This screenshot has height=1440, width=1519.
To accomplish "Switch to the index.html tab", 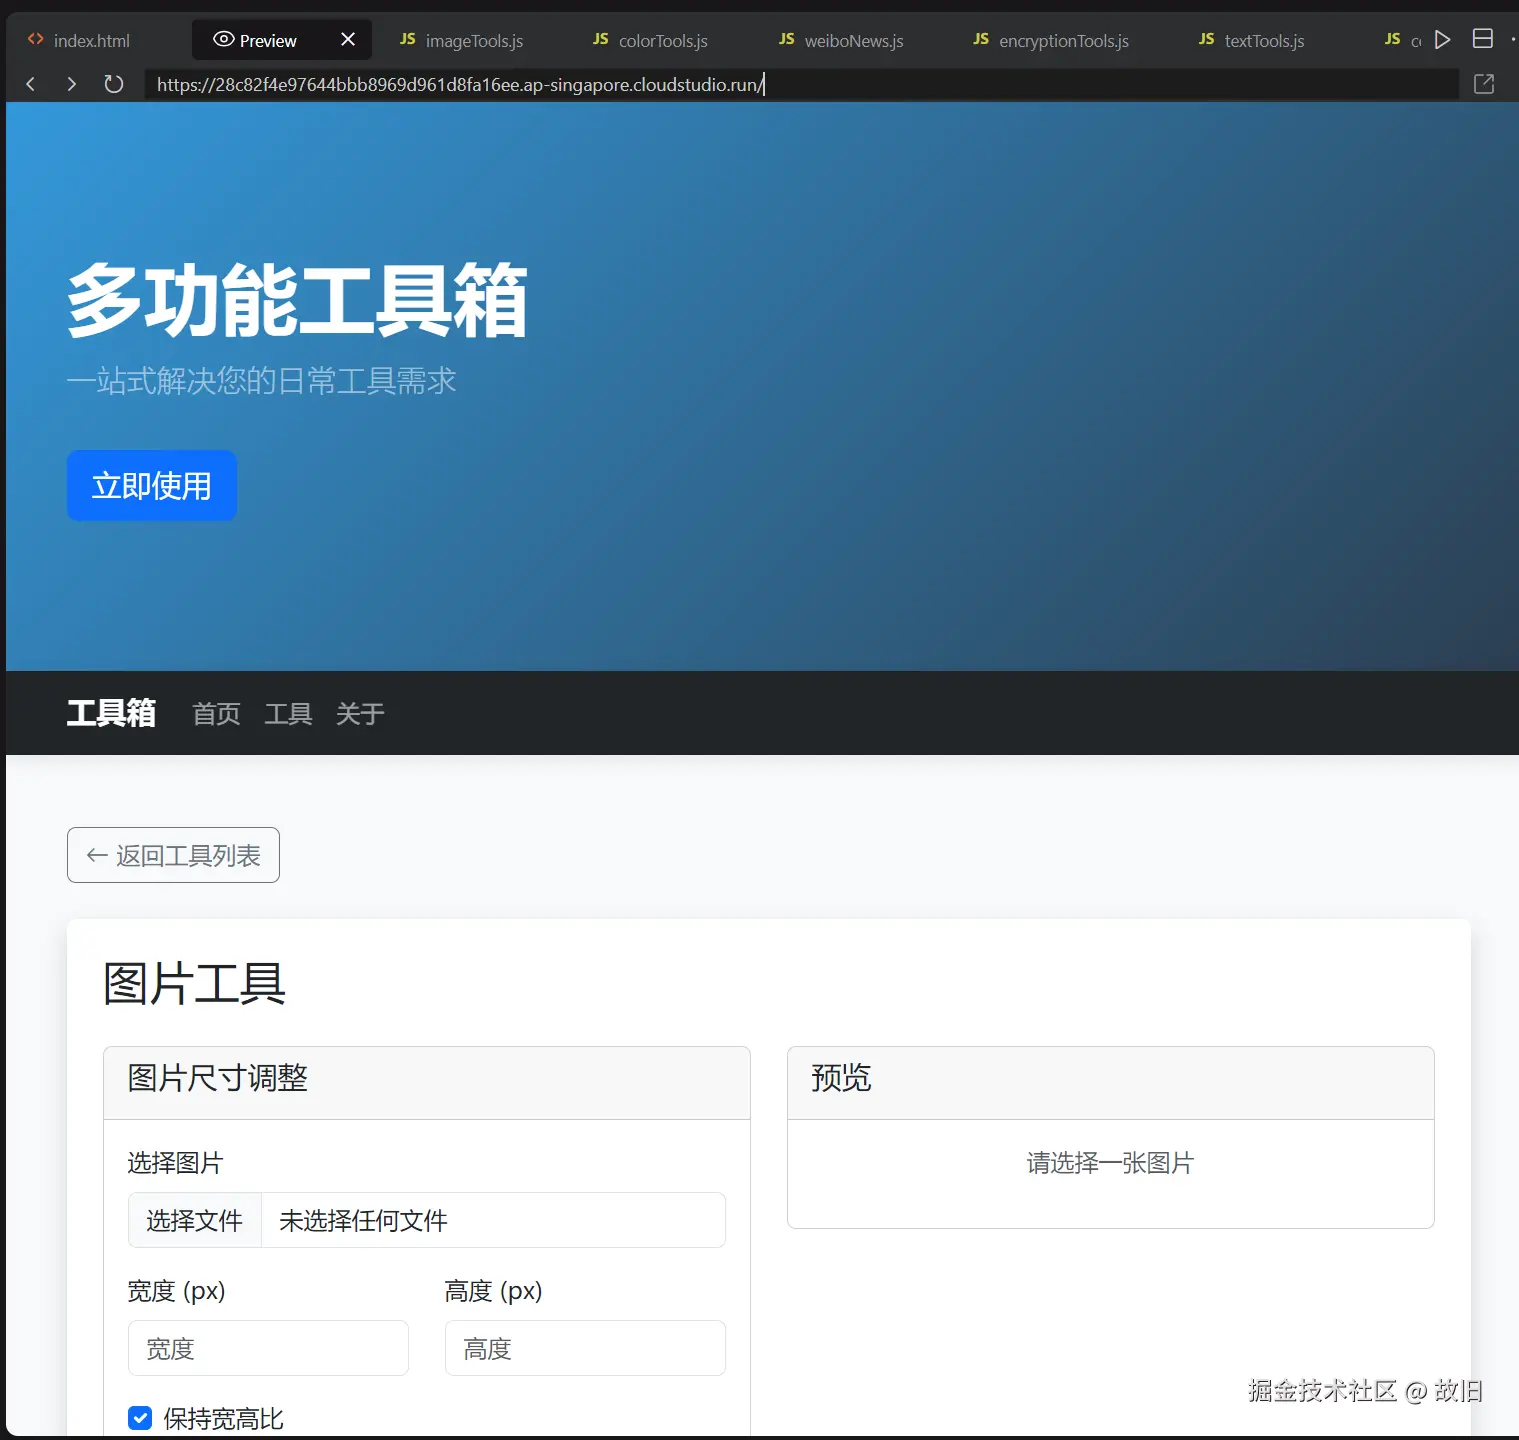I will [80, 40].
